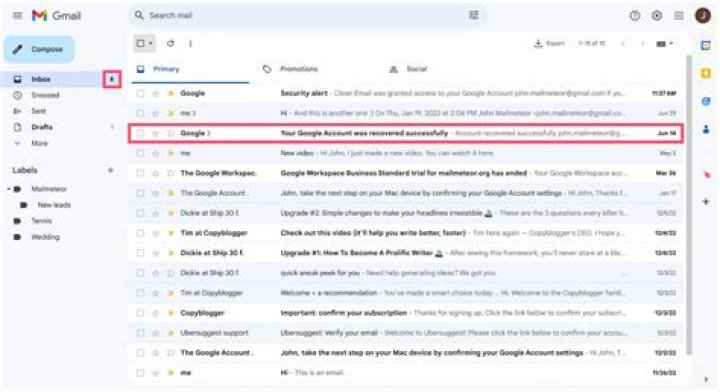The width and height of the screenshot is (720, 392).
Task: Open Settings gear icon
Action: click(x=657, y=16)
